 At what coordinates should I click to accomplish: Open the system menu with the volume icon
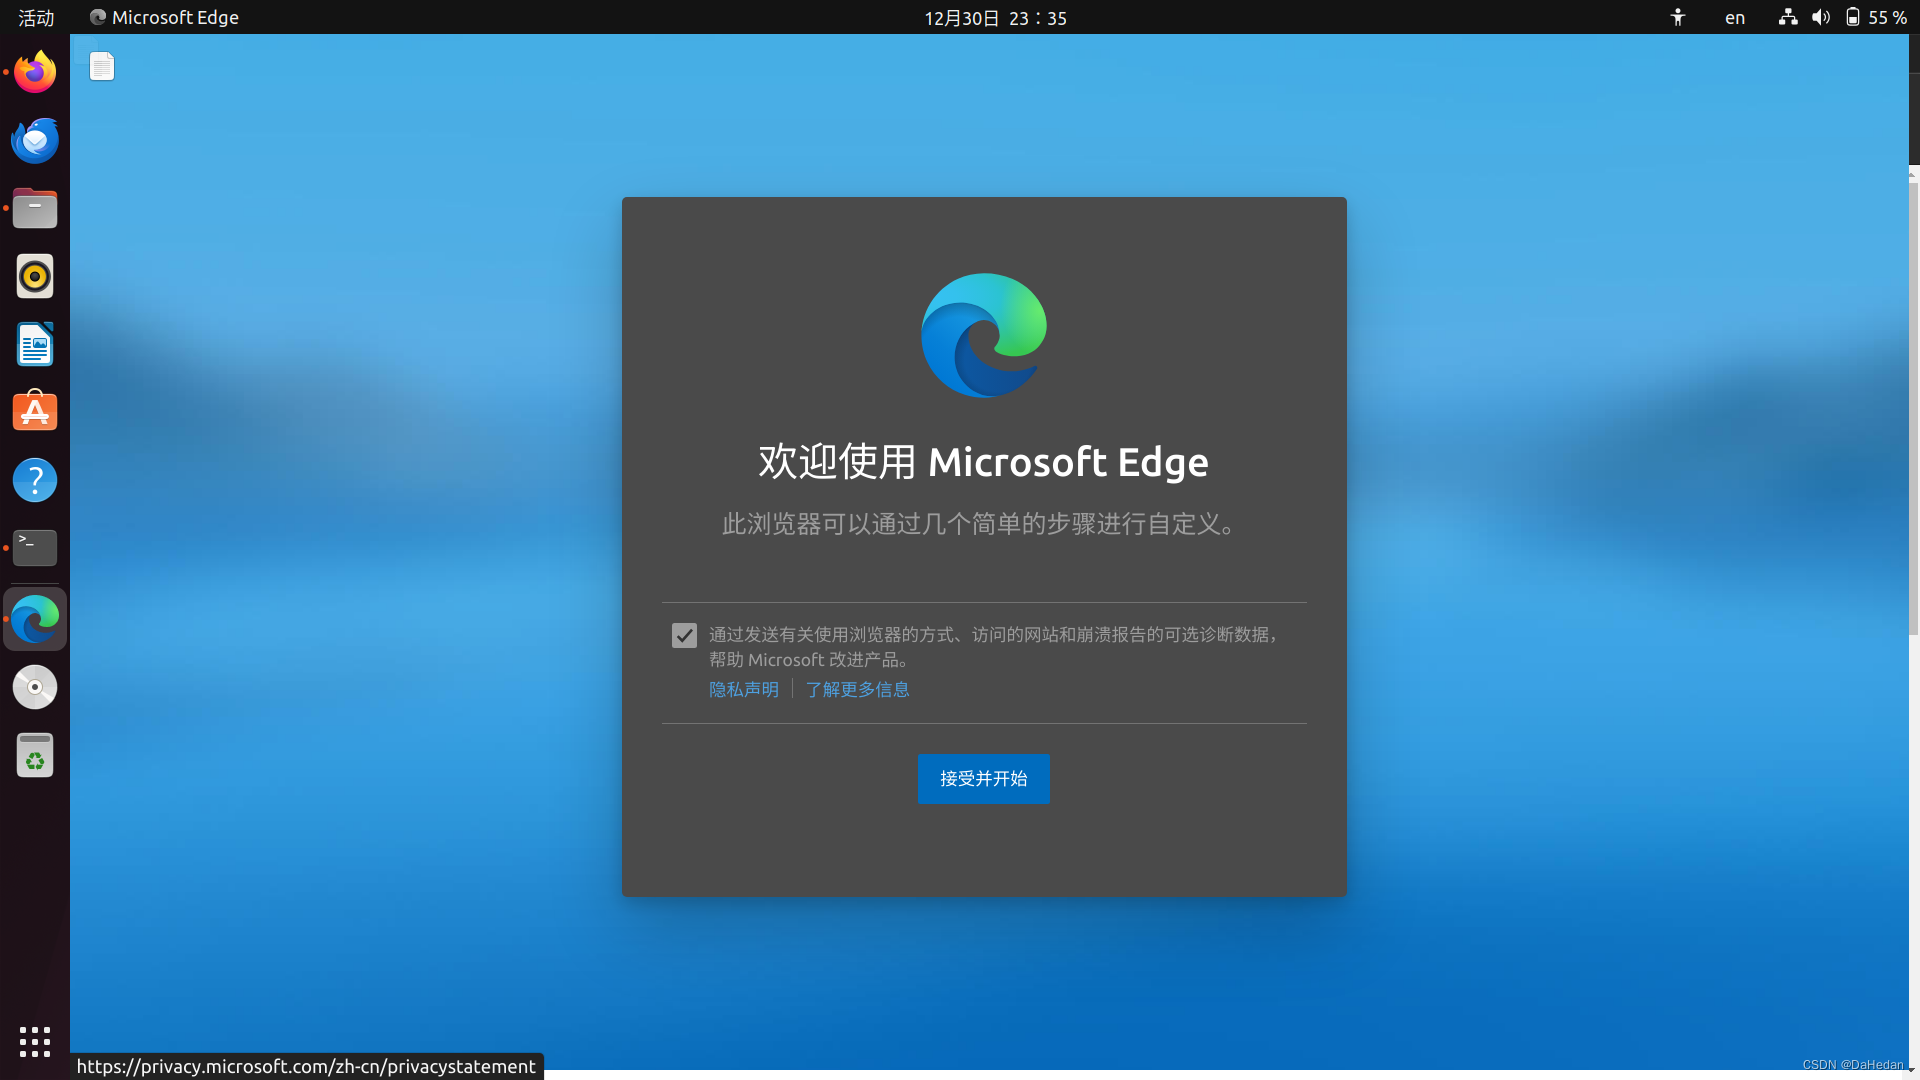point(1821,18)
